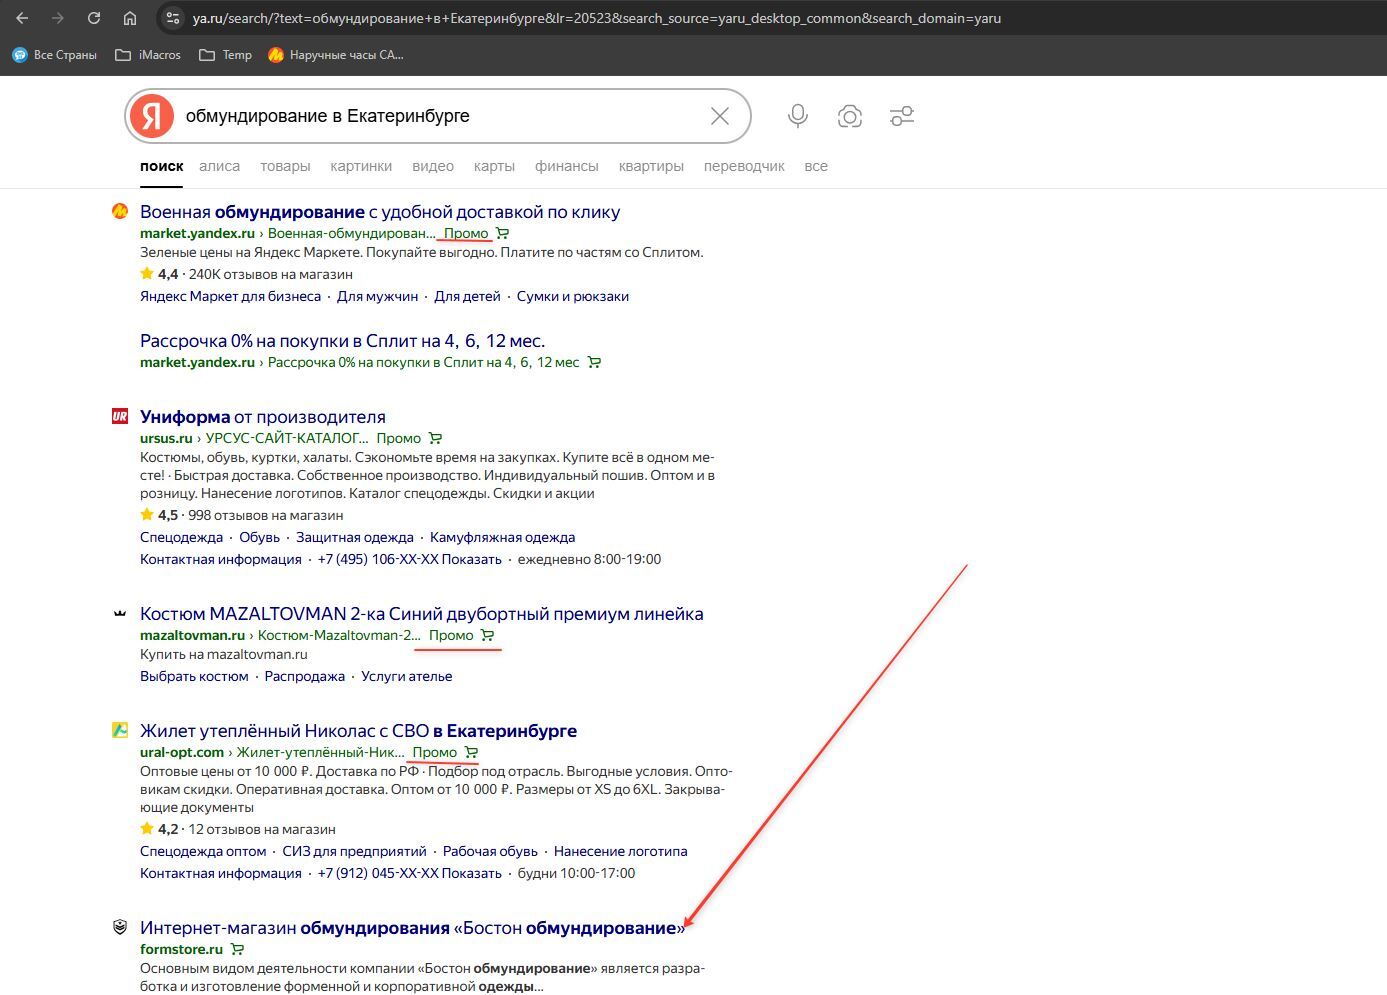Viewport: 1387px width, 995px height.
Task: Click cart icon next to first Промо label
Action: (503, 233)
